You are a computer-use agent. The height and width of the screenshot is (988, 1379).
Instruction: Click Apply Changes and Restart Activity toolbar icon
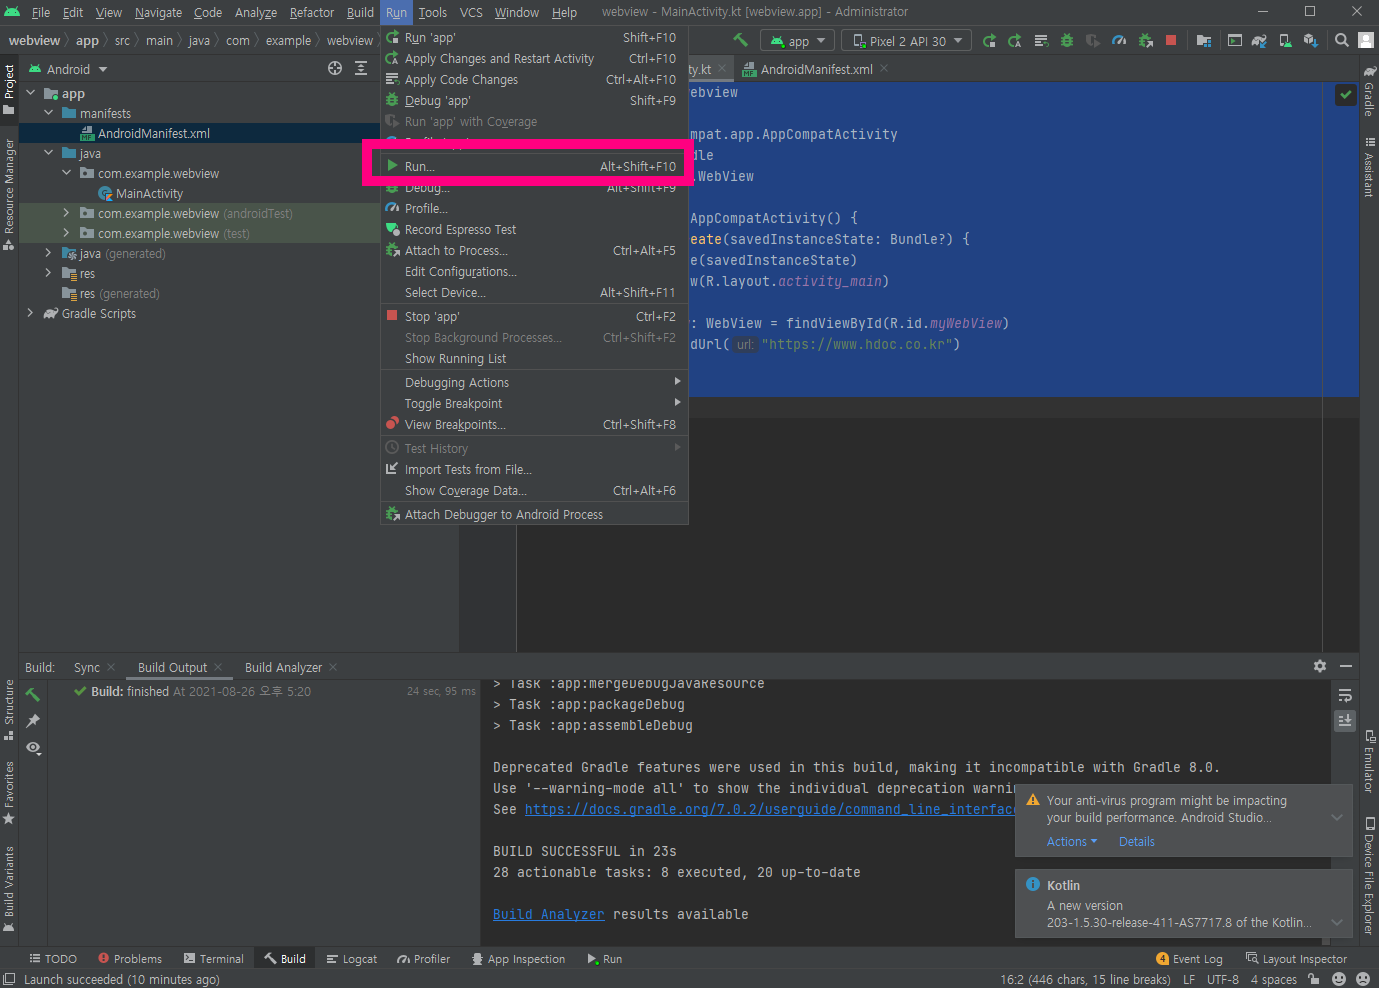point(1015,41)
